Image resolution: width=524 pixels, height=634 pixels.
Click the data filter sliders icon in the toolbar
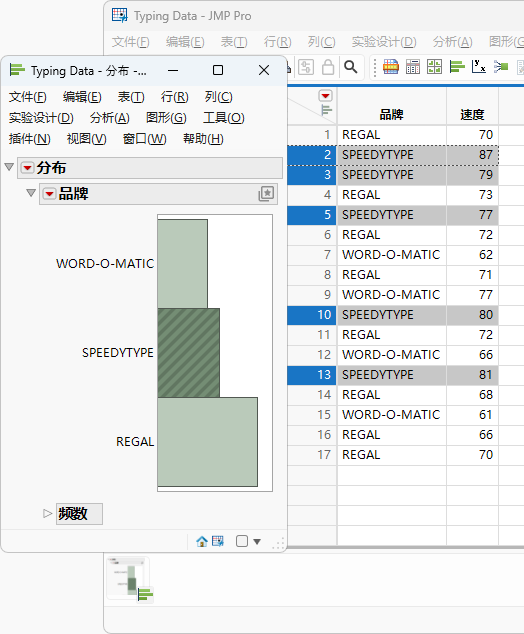pos(306,67)
